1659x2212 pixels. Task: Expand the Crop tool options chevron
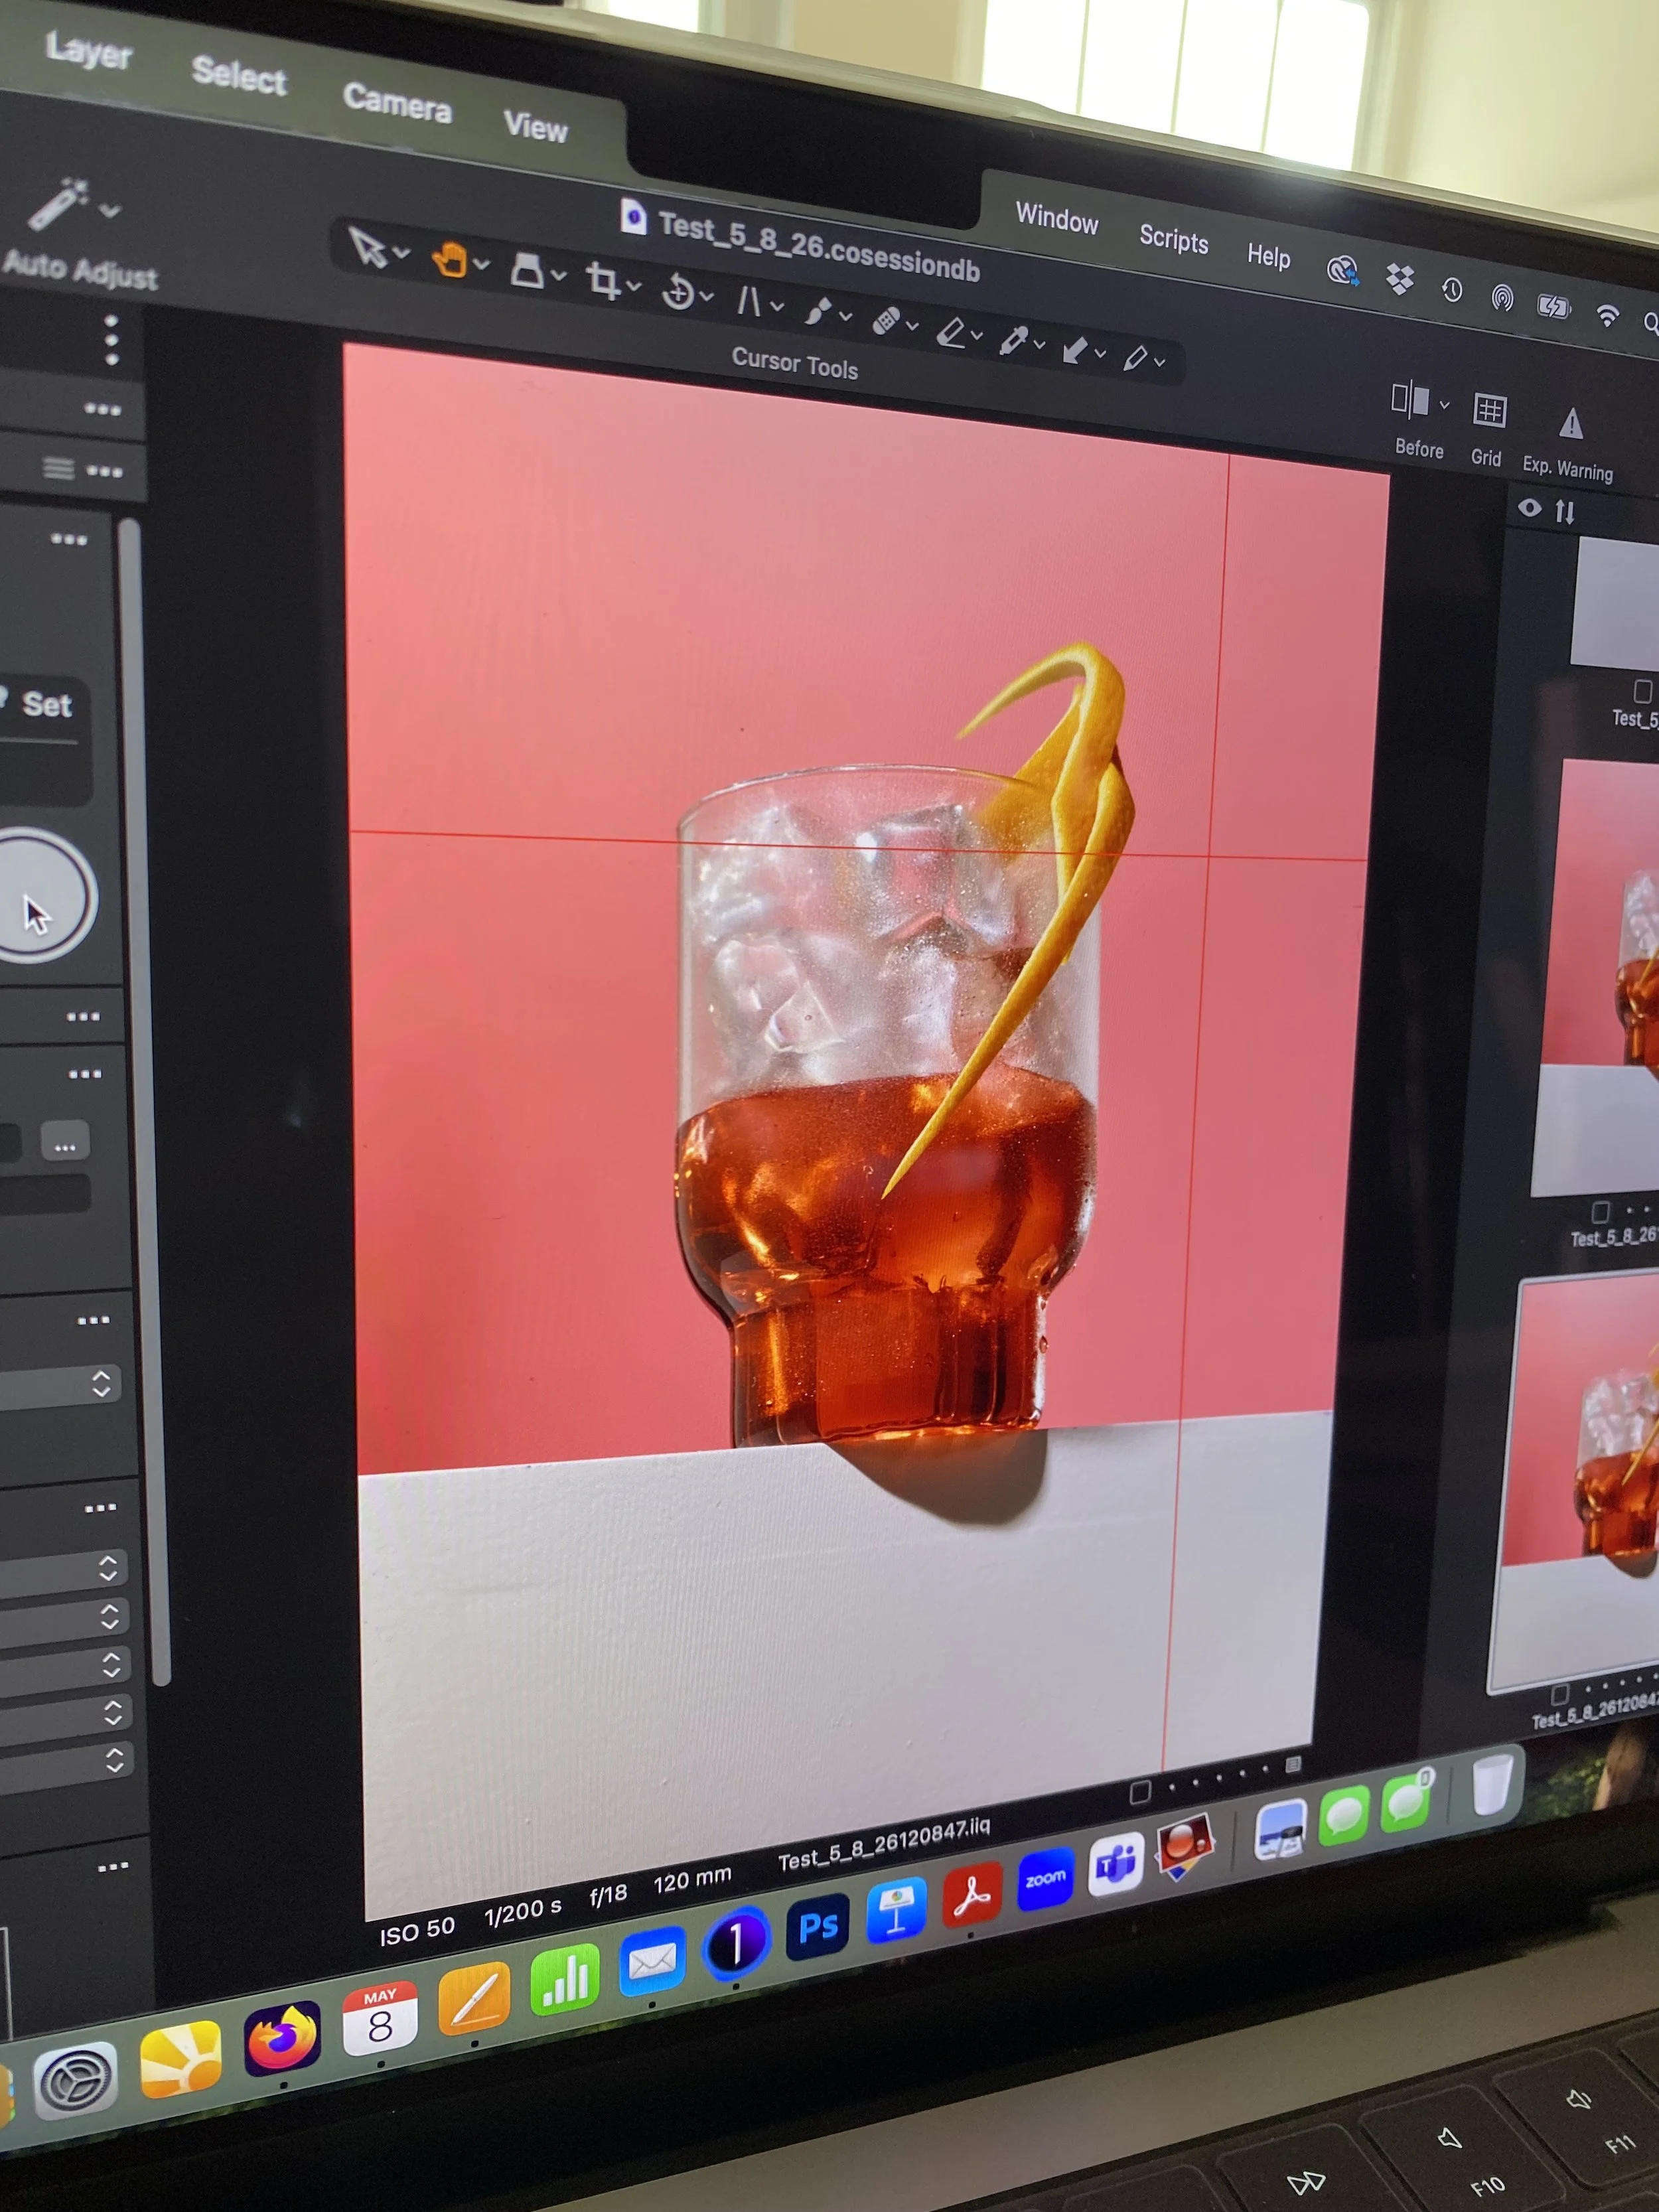tap(633, 286)
